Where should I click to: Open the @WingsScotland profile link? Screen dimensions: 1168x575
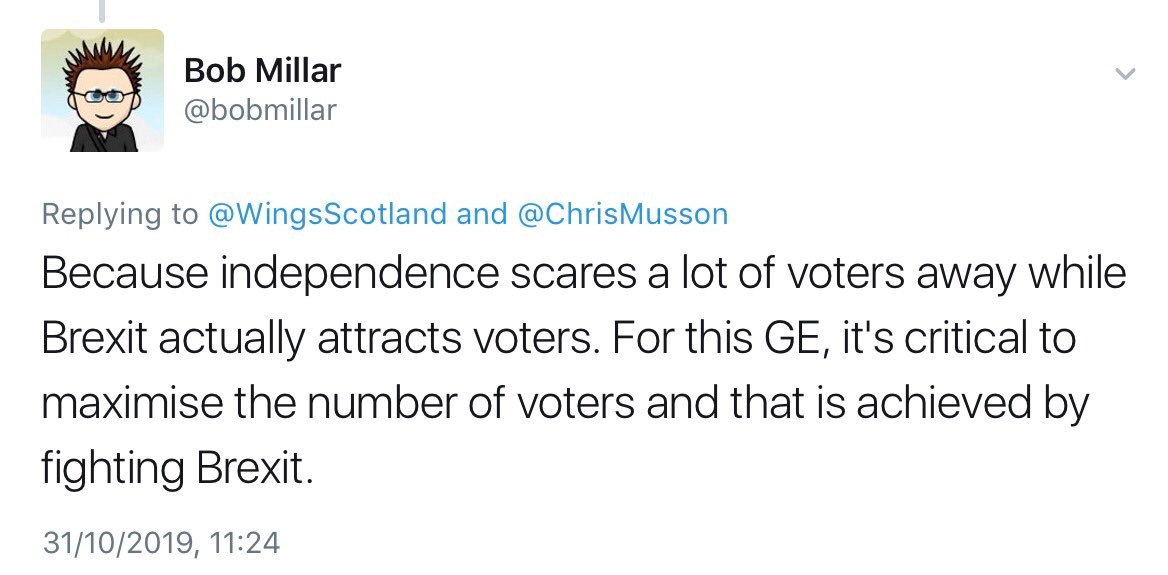click(x=328, y=215)
